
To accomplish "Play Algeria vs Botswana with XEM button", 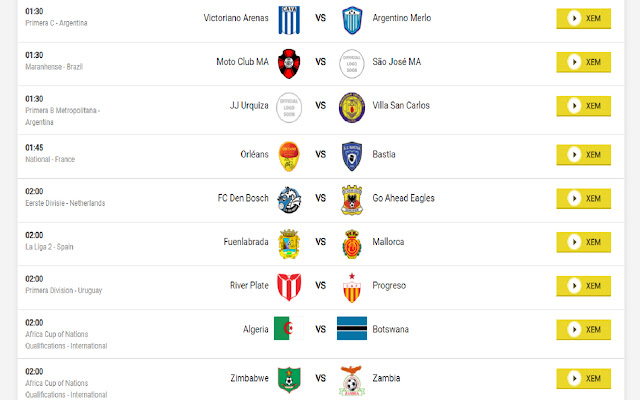I will pos(584,329).
